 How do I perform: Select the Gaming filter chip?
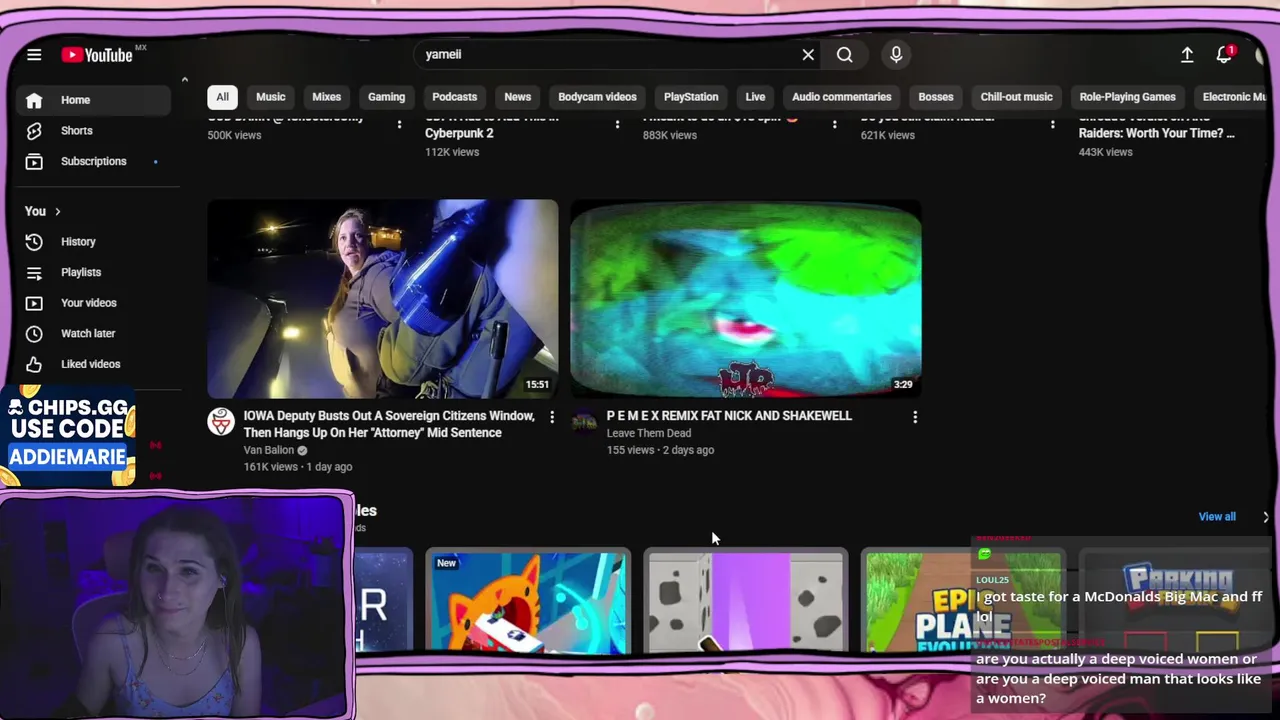(x=386, y=97)
